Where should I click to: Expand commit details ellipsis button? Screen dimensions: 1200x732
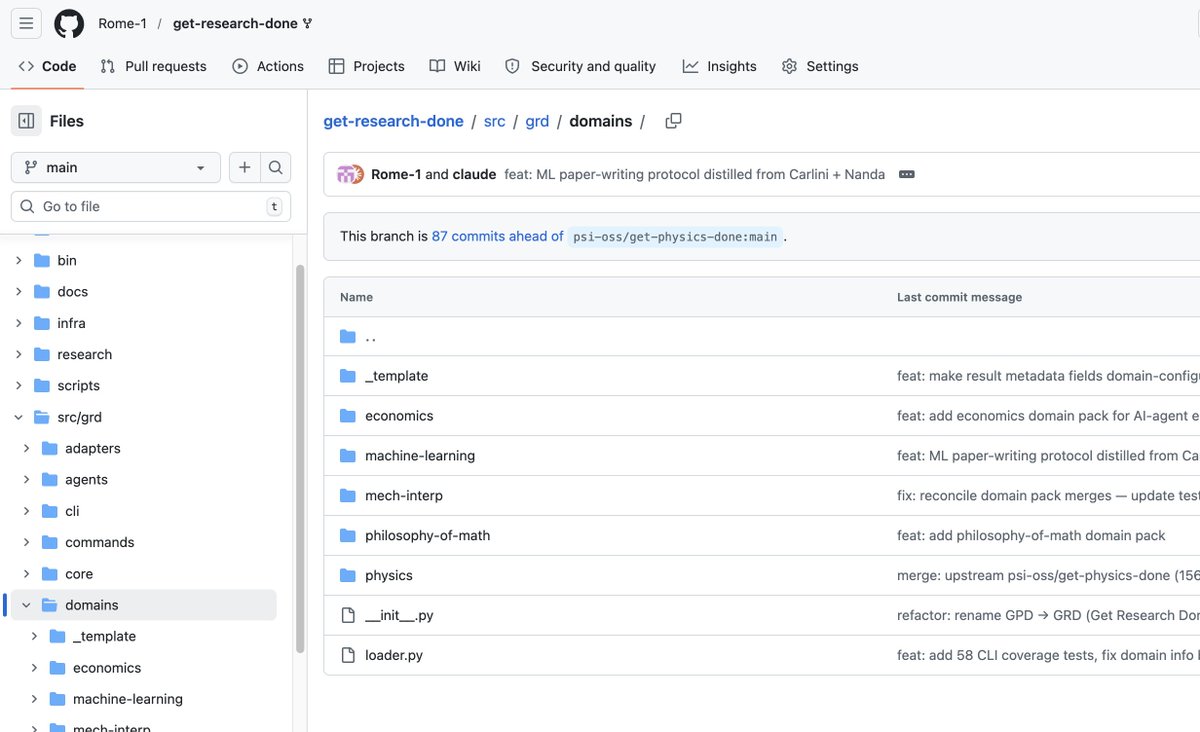click(x=907, y=174)
